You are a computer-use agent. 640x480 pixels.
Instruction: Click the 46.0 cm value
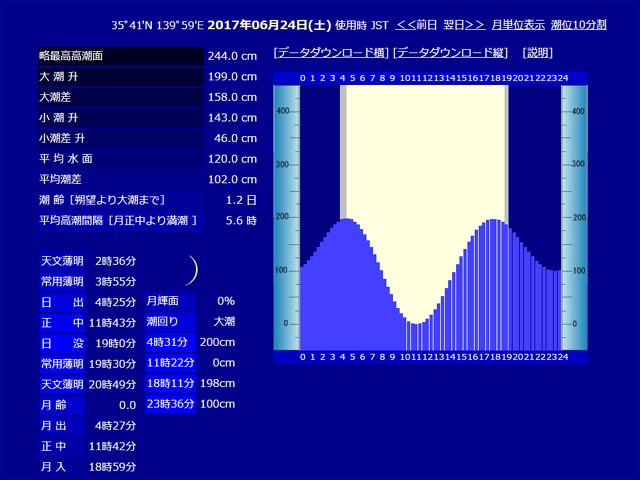coord(236,138)
